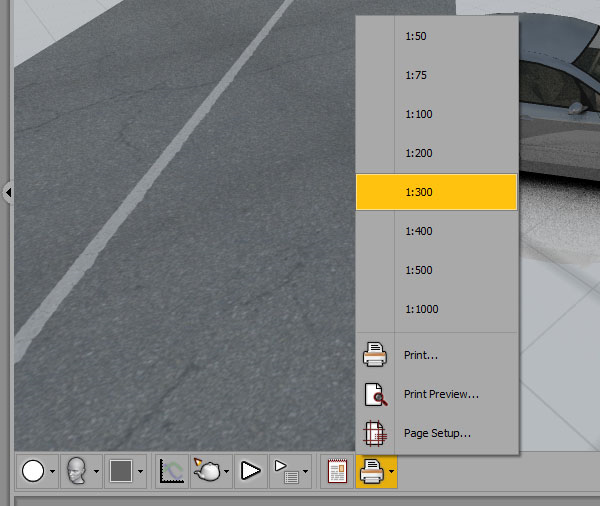The height and width of the screenshot is (506, 600).
Task: Click the white sphere display icon
Action: (x=33, y=471)
